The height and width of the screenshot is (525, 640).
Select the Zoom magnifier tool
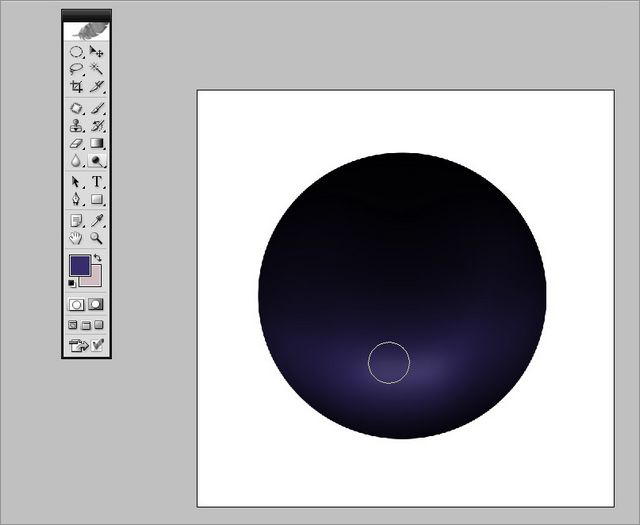coord(96,238)
